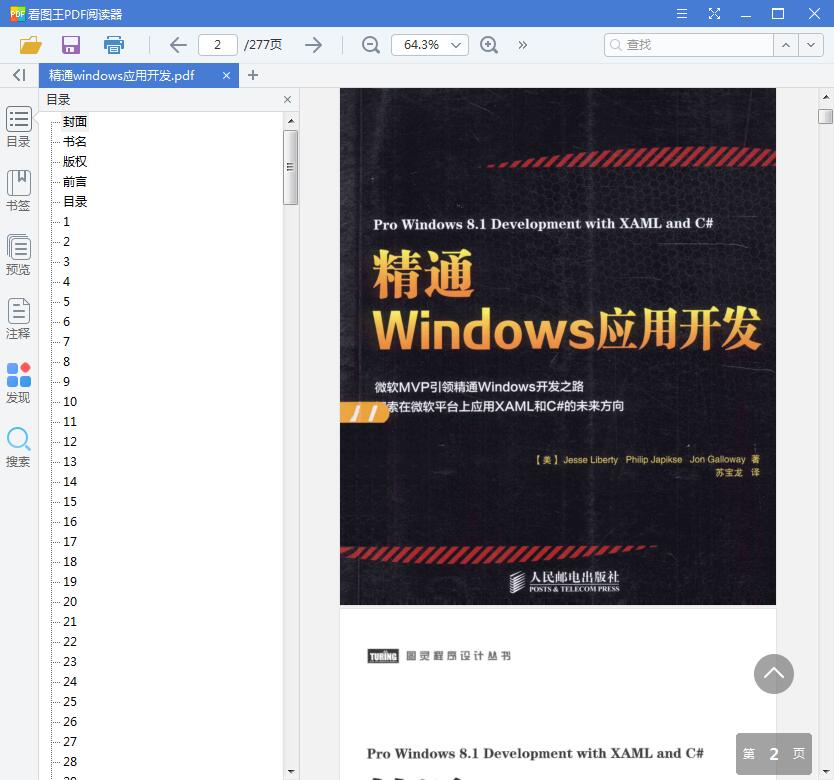834x780 pixels.
Task: Print the PDF using the printer icon
Action: (113, 45)
